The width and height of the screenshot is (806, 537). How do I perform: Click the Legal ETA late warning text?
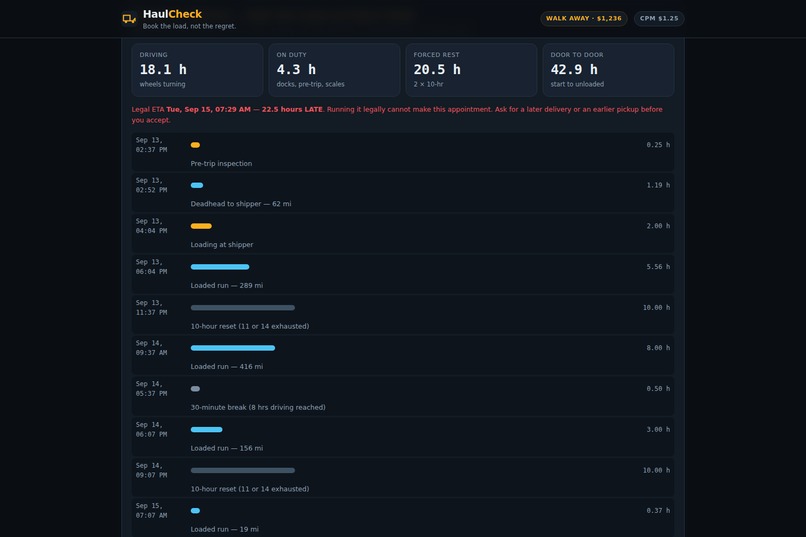pyautogui.click(x=397, y=115)
